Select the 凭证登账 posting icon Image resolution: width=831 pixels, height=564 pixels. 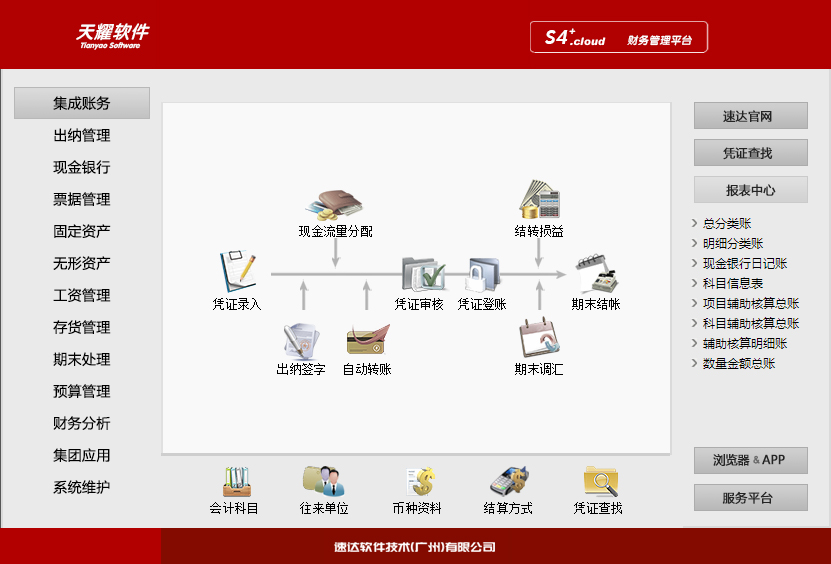(482, 273)
